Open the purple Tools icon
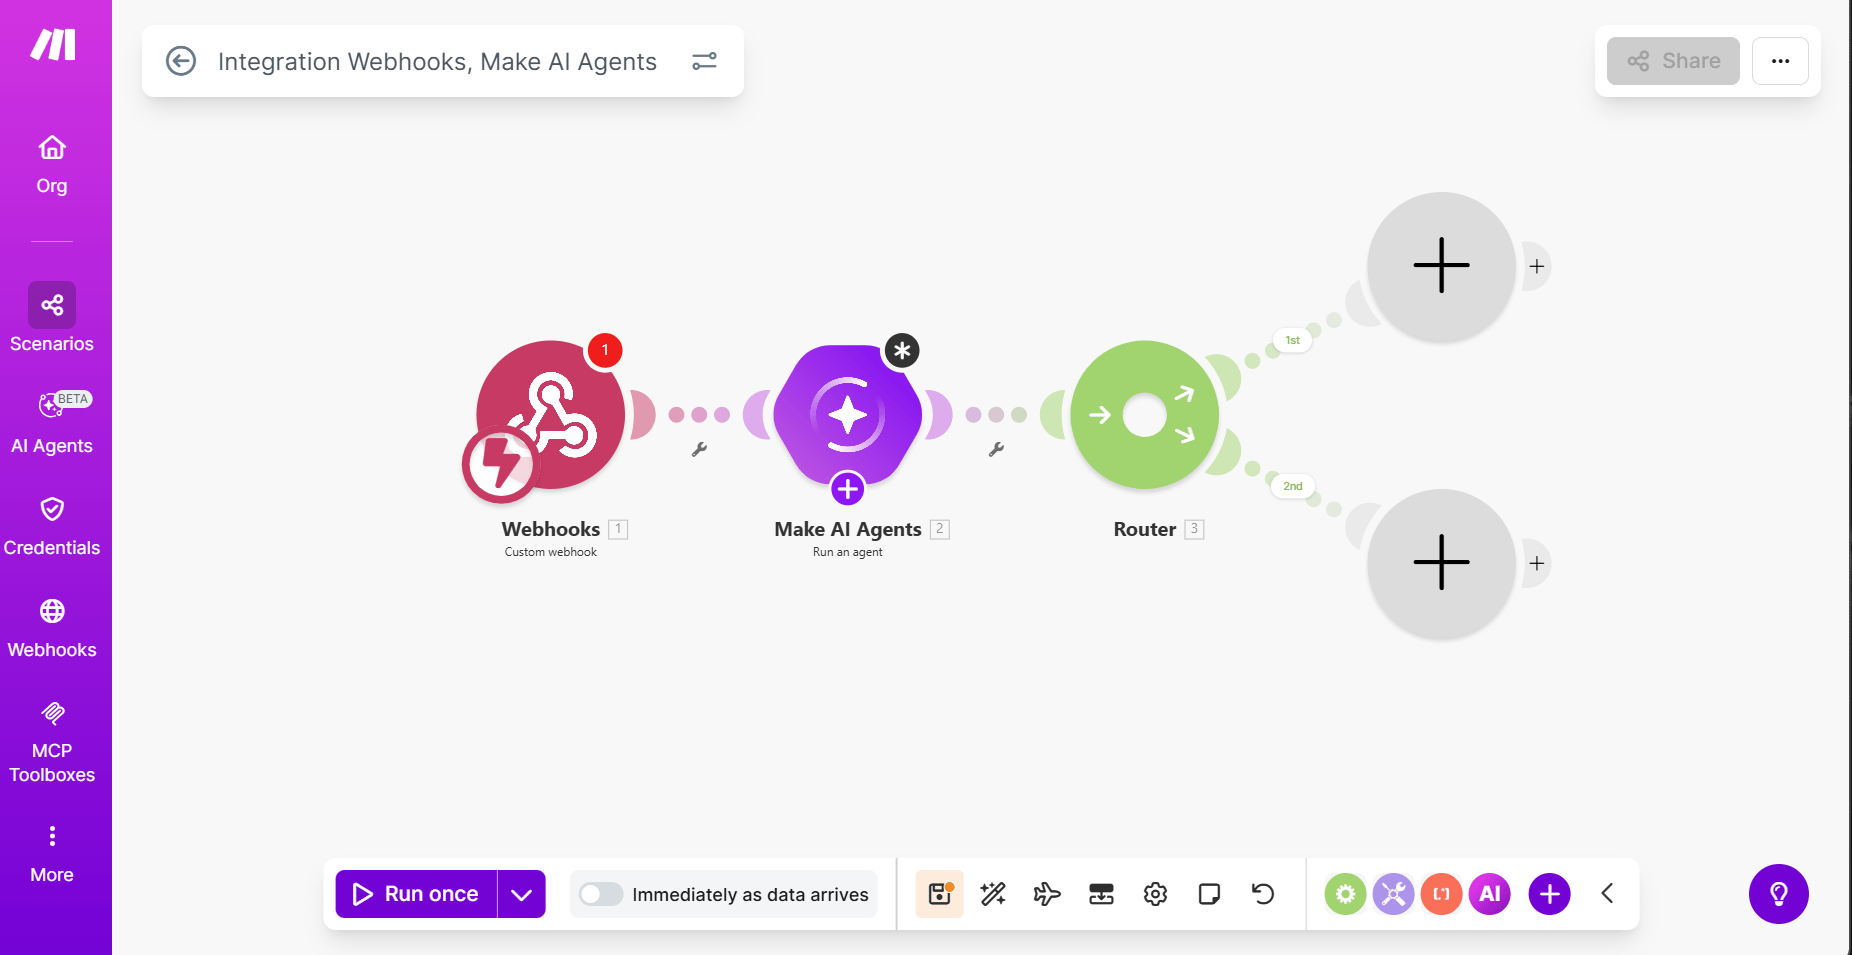The width and height of the screenshot is (1852, 955). tap(1394, 894)
